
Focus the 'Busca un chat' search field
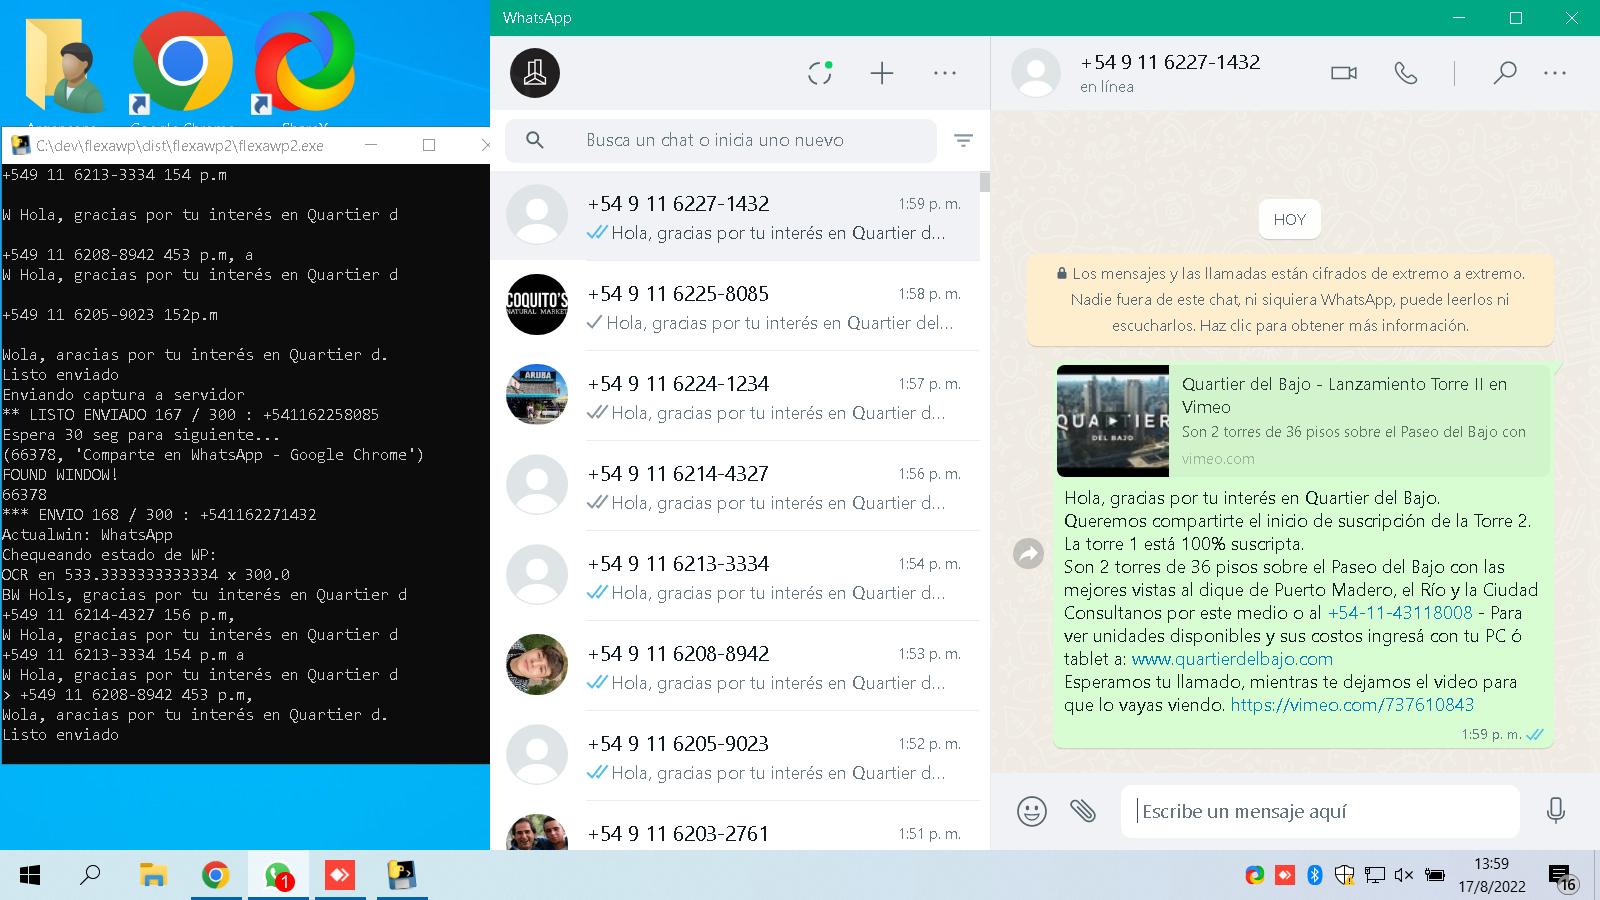pyautogui.click(x=721, y=141)
